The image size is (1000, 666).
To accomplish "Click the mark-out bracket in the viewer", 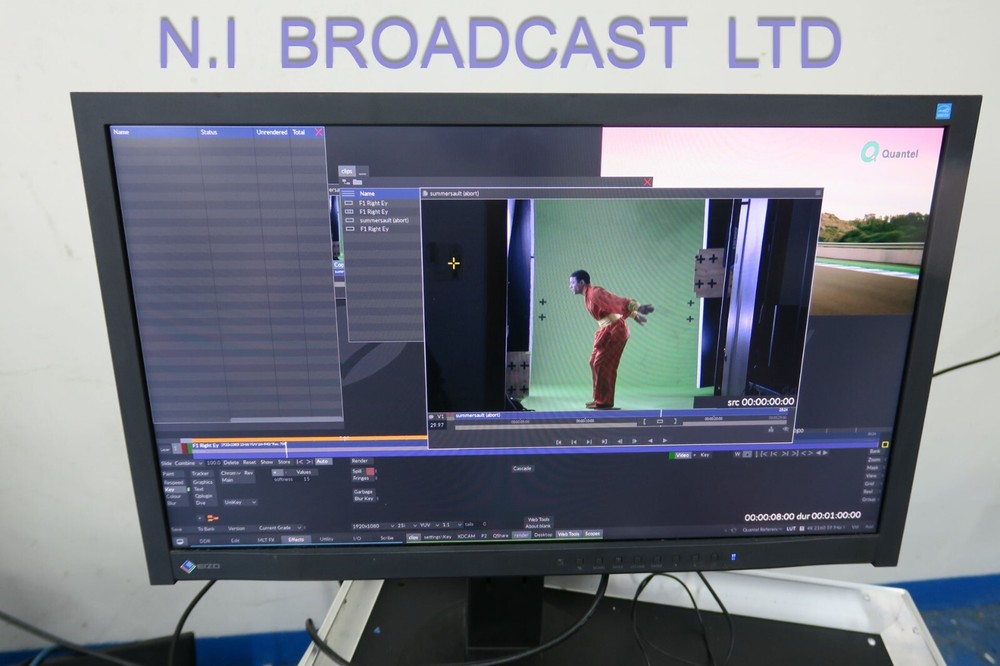I will pyautogui.click(x=675, y=421).
